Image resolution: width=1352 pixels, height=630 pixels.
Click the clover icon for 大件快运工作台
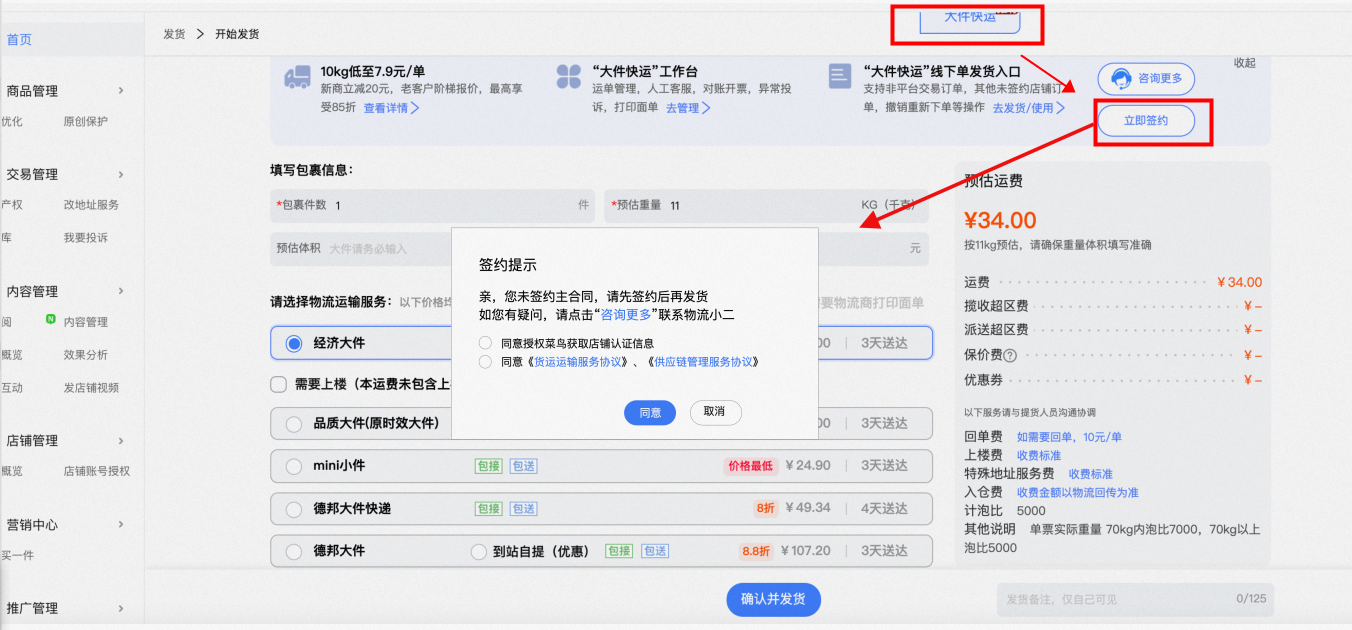pyautogui.click(x=569, y=77)
